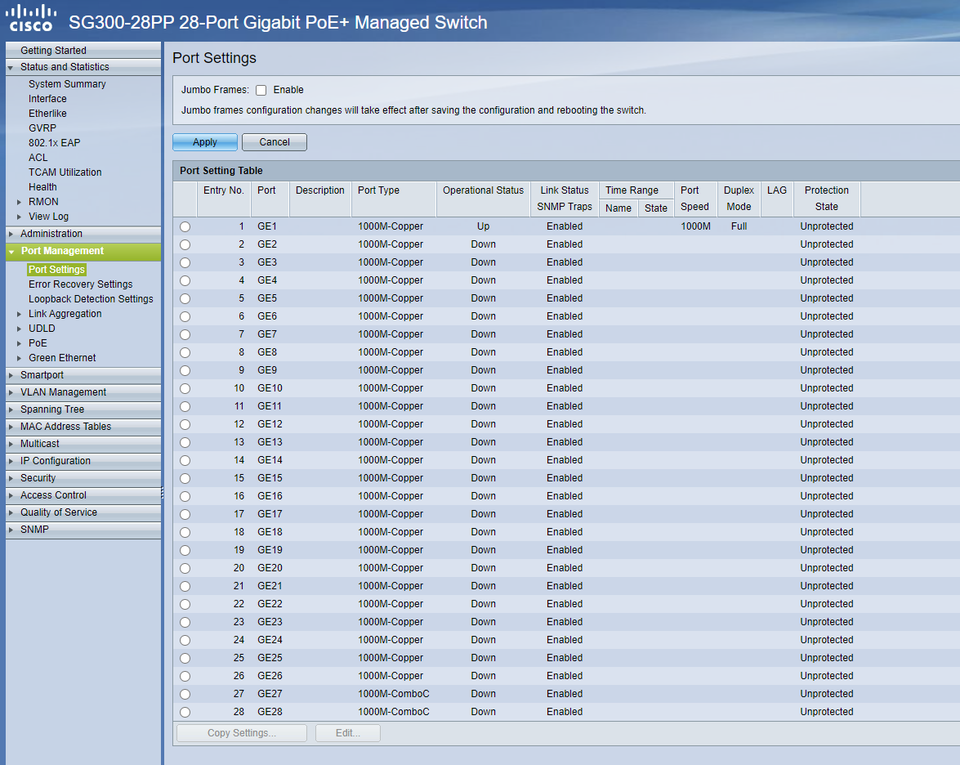
Task: Choose the GE28 port radio button
Action: (x=185, y=713)
